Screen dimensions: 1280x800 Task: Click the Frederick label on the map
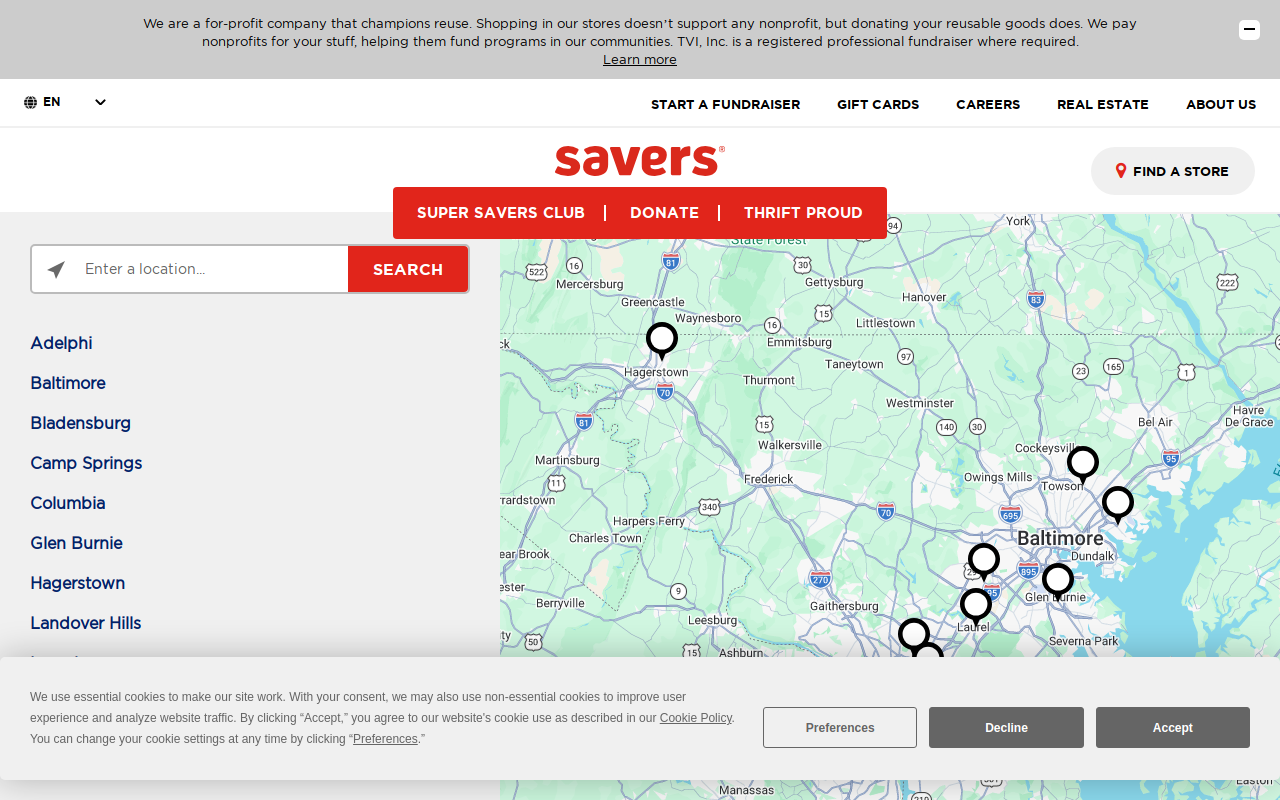tap(768, 479)
